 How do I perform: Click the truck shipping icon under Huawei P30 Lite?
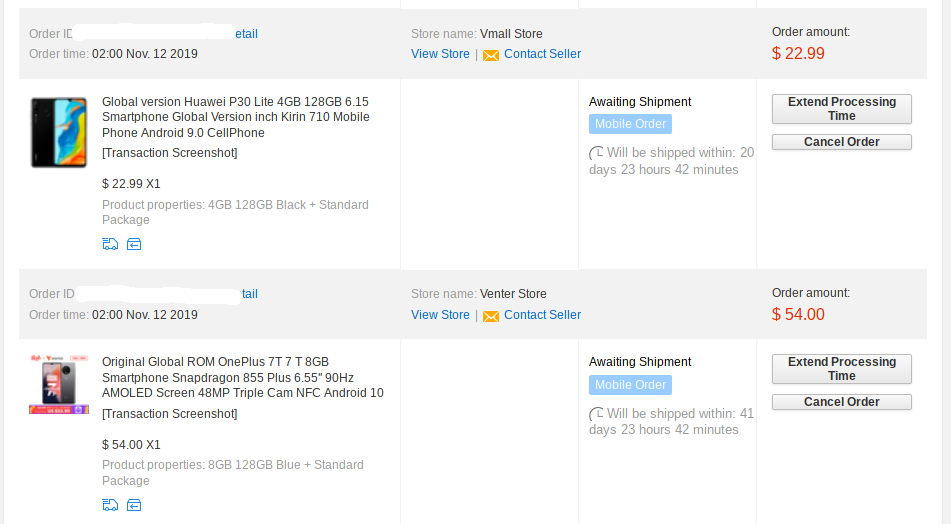(x=110, y=244)
